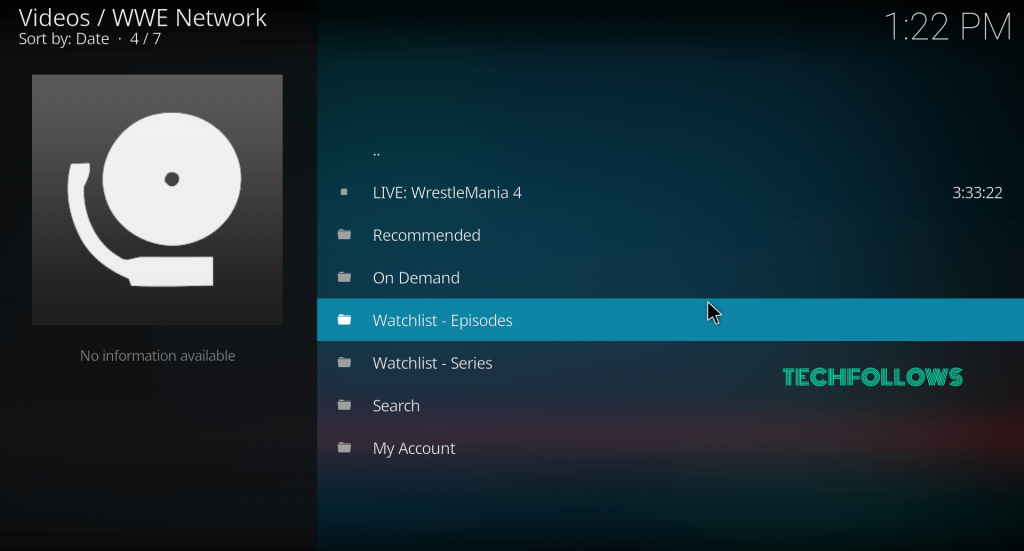Click the WWE Network bell thumbnail
Image resolution: width=1024 pixels, height=551 pixels.
click(157, 199)
